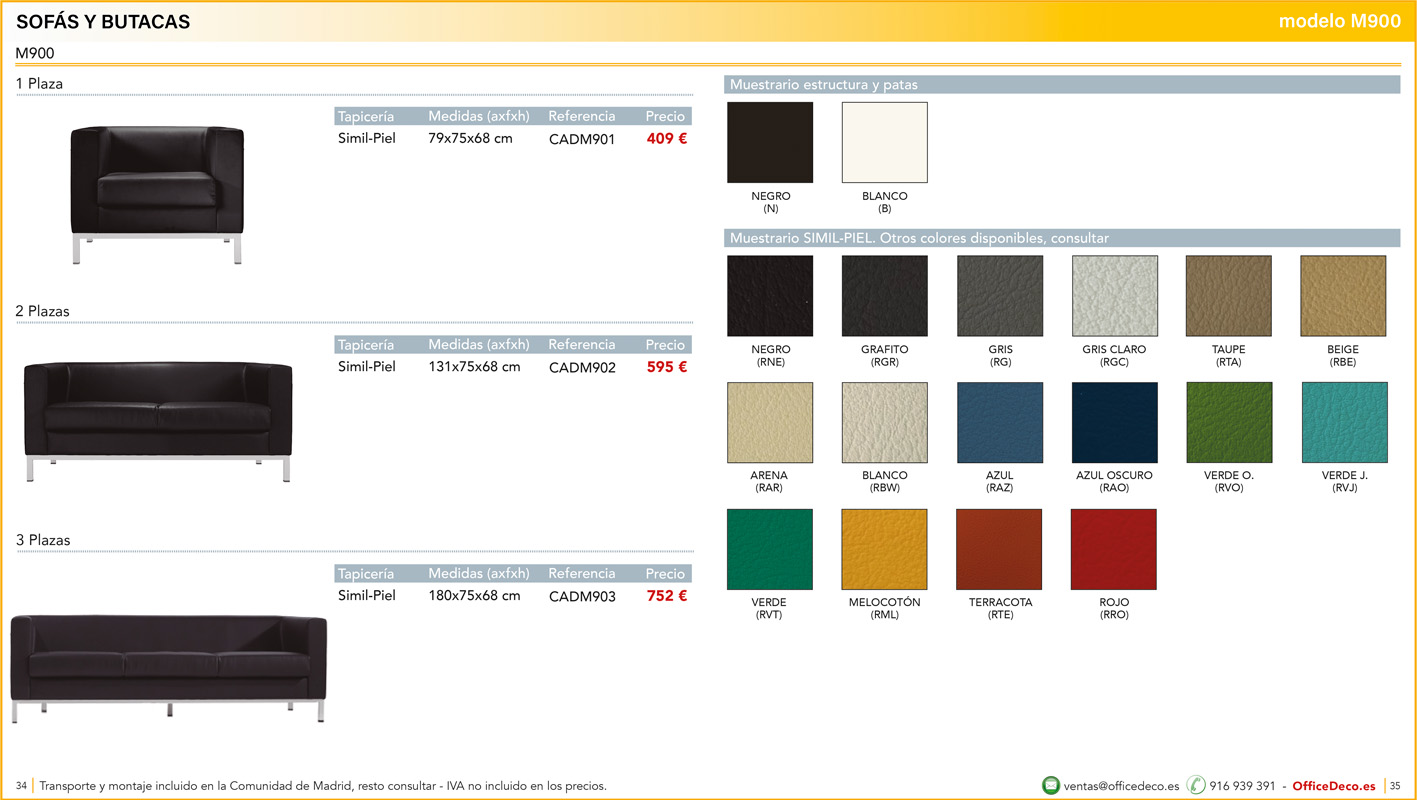
Task: Click page number 35
Action: pos(1395,786)
